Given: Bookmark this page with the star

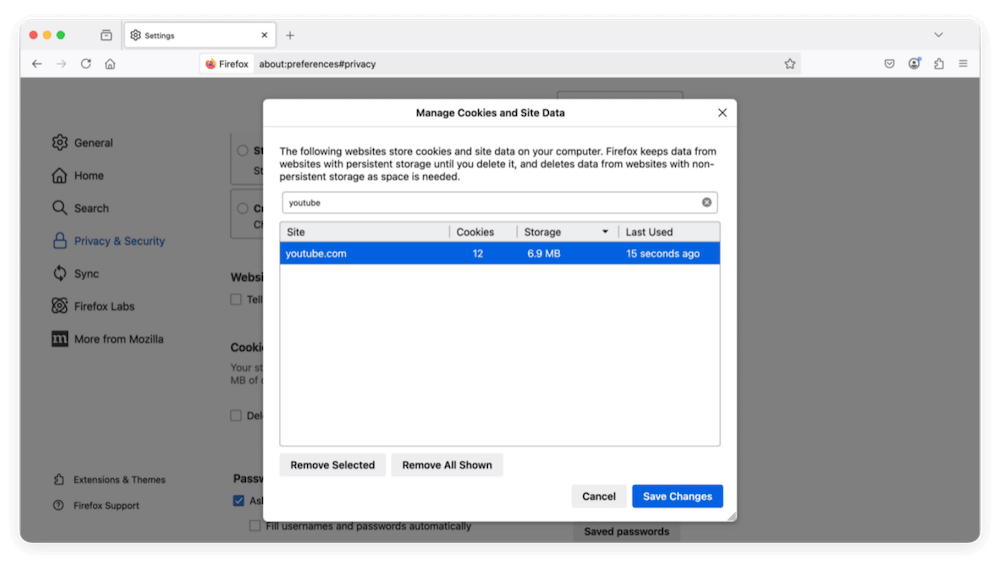Looking at the screenshot, I should [790, 64].
